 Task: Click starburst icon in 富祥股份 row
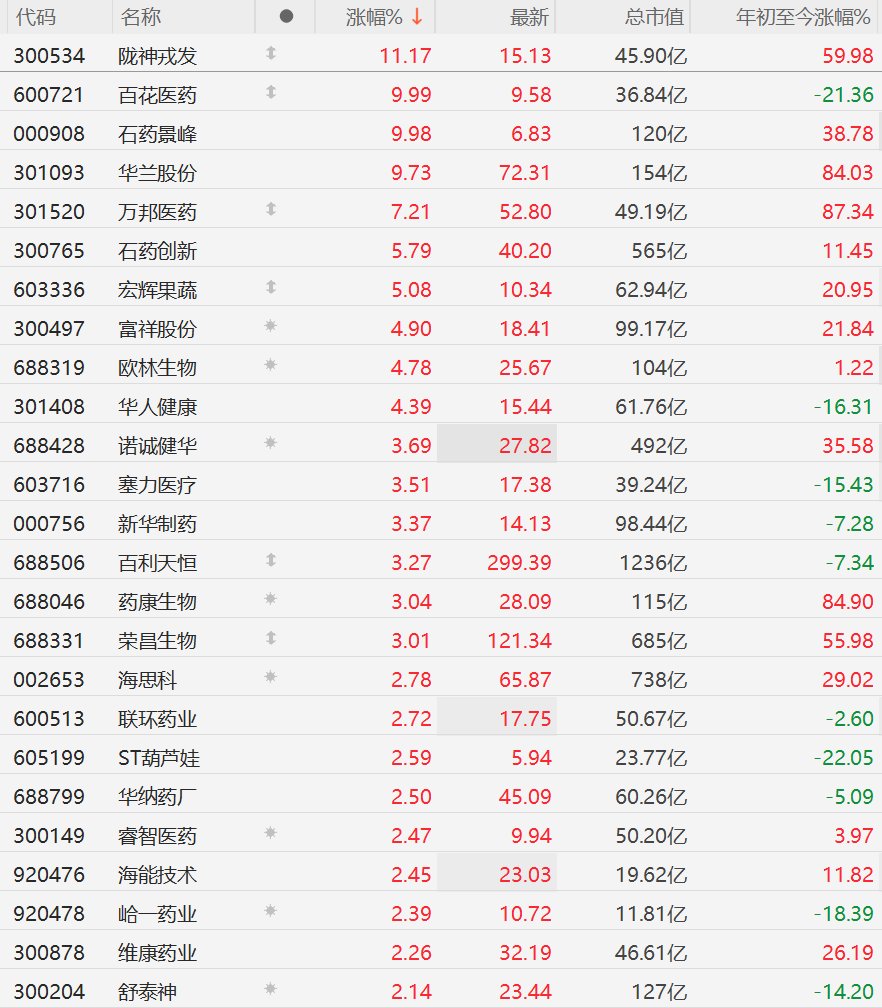(271, 326)
